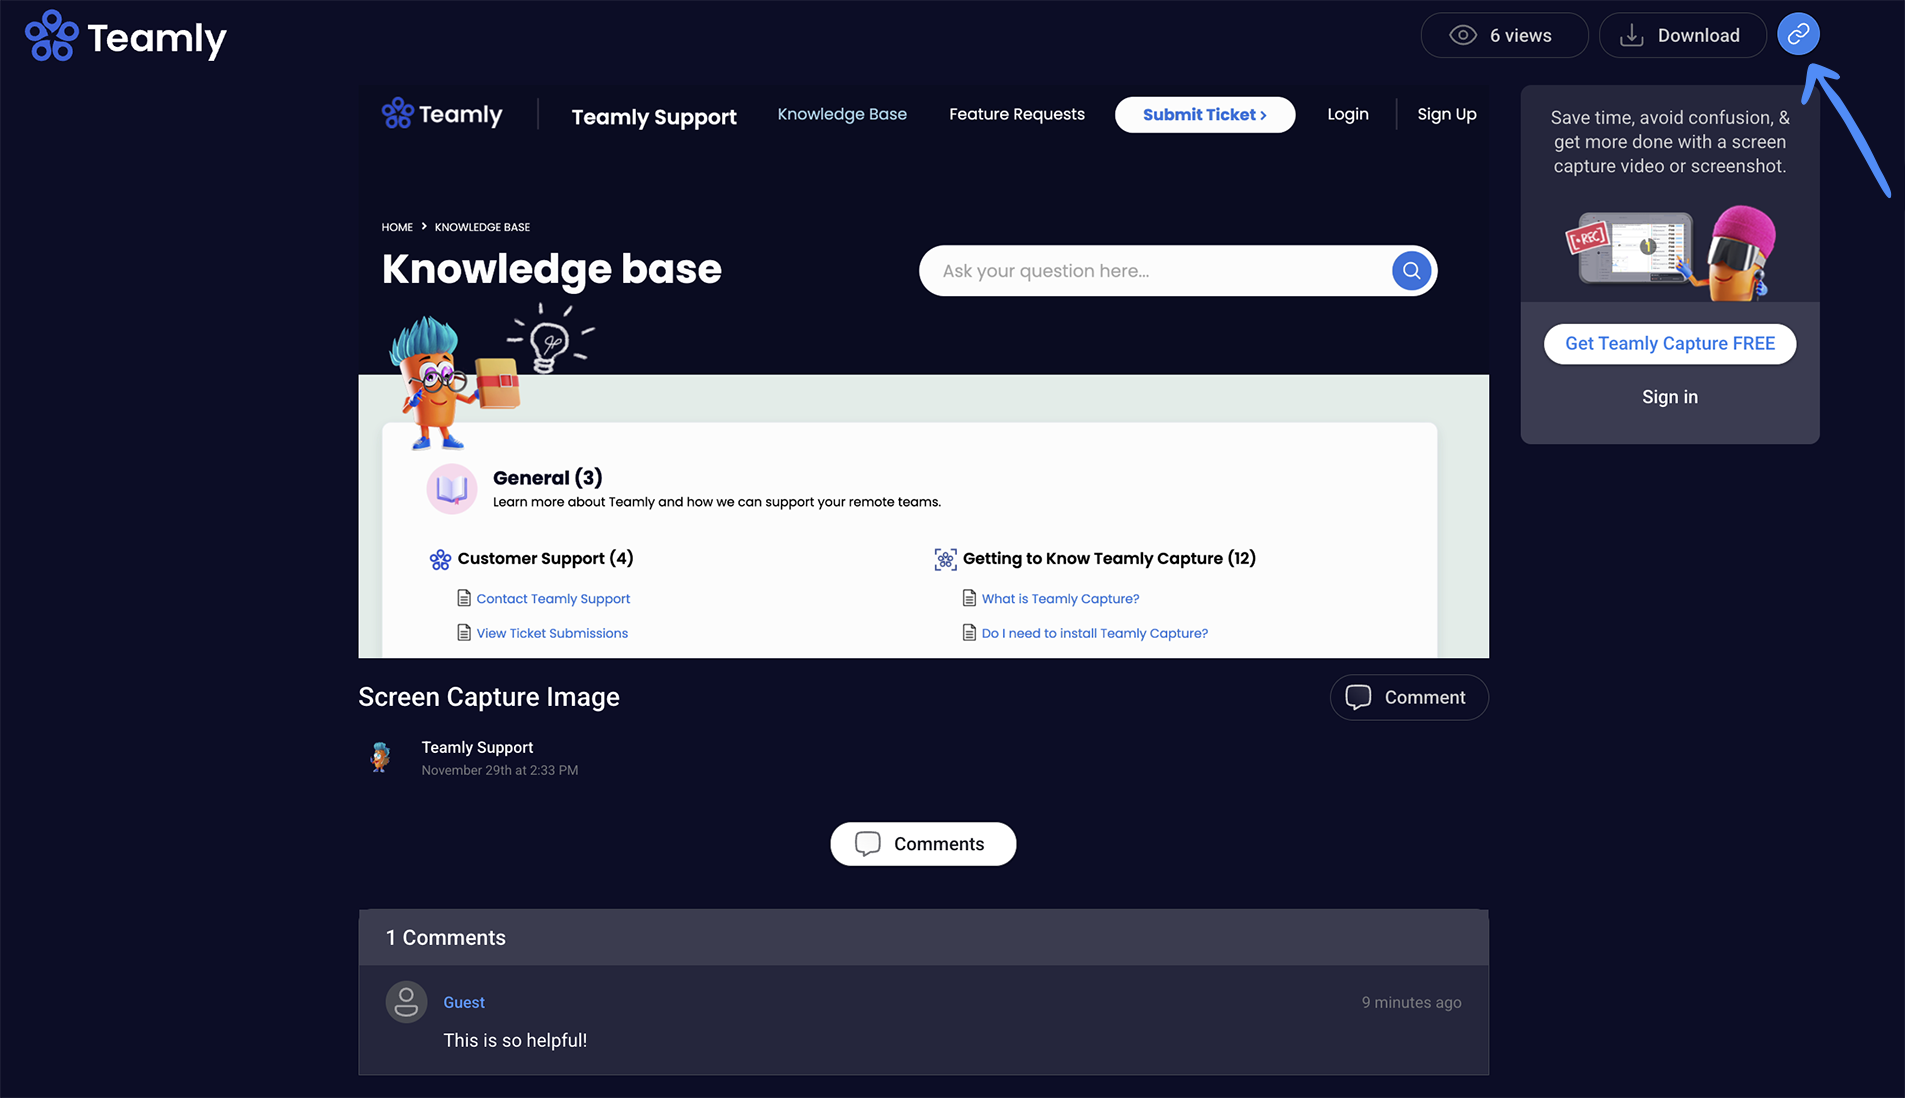Click Getting to Know Teamly Capture heading
Image resolution: width=1905 pixels, height=1098 pixels.
[1109, 558]
